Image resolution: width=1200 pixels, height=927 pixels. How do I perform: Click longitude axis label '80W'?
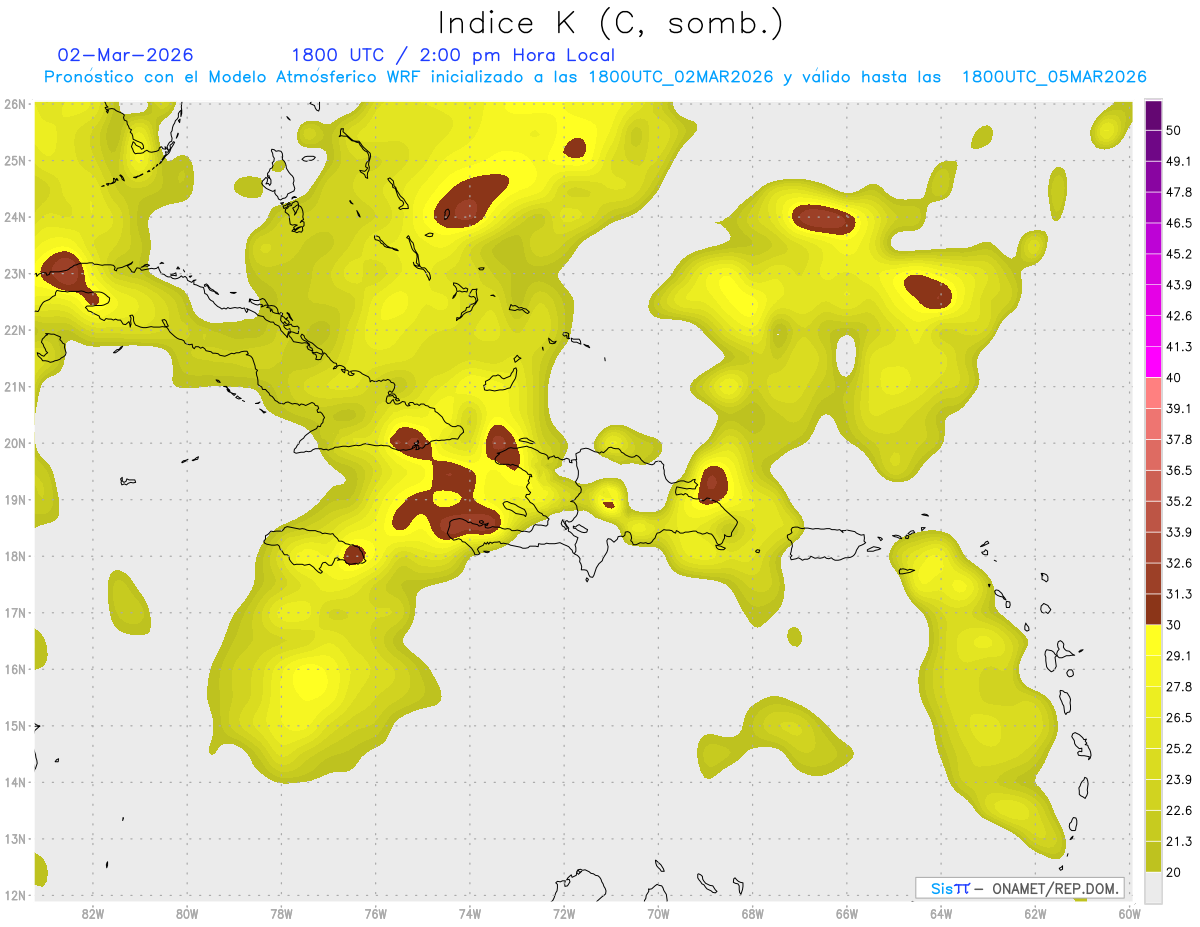tap(187, 913)
